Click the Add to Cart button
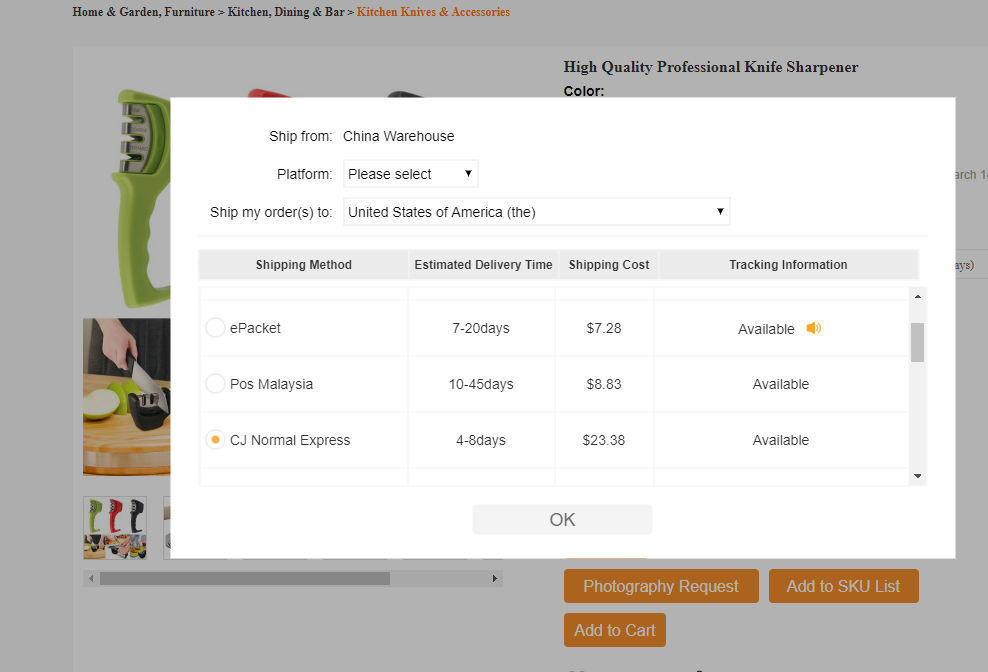The image size is (988, 672). pos(614,630)
